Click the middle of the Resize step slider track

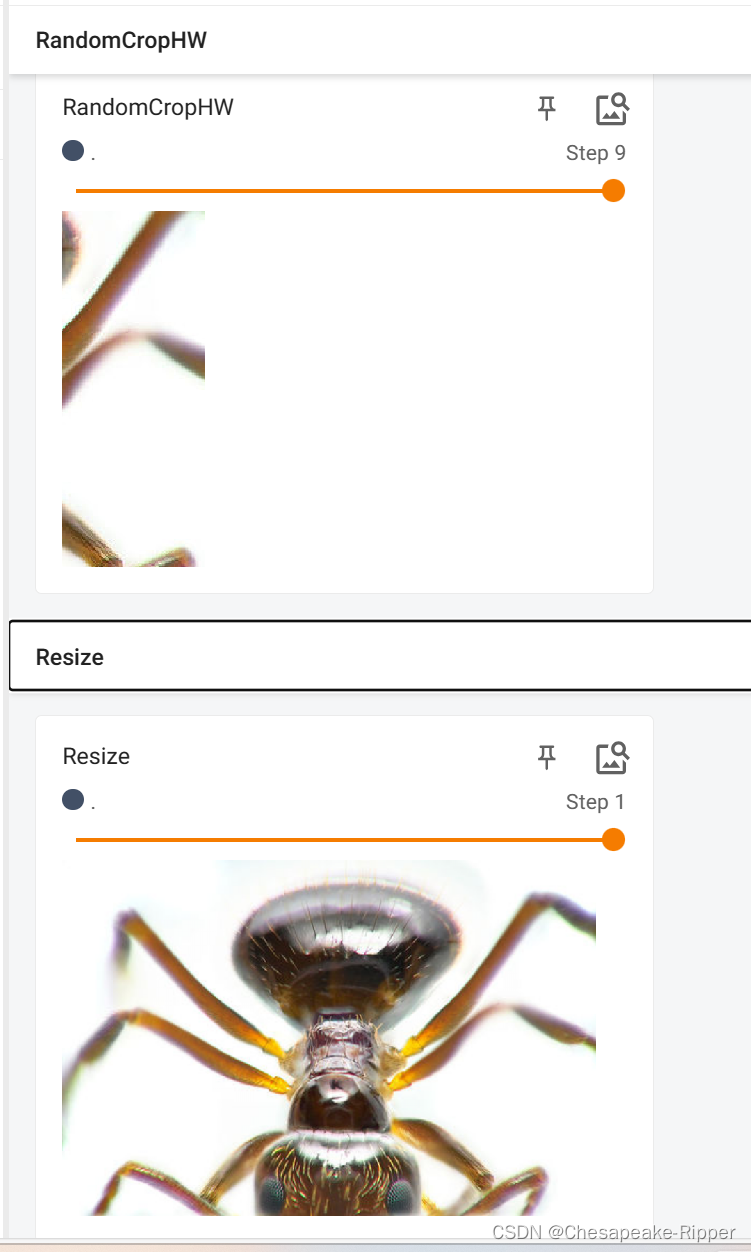pyautogui.click(x=345, y=839)
